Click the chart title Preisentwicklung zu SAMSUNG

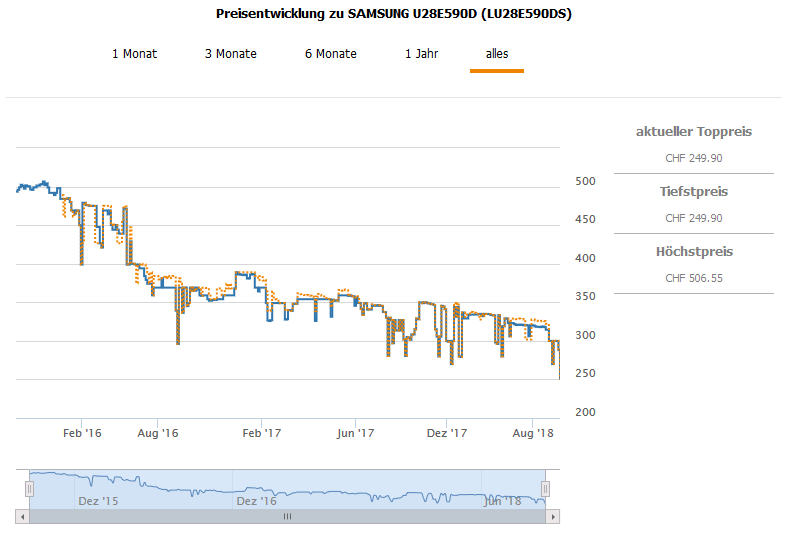pos(394,14)
